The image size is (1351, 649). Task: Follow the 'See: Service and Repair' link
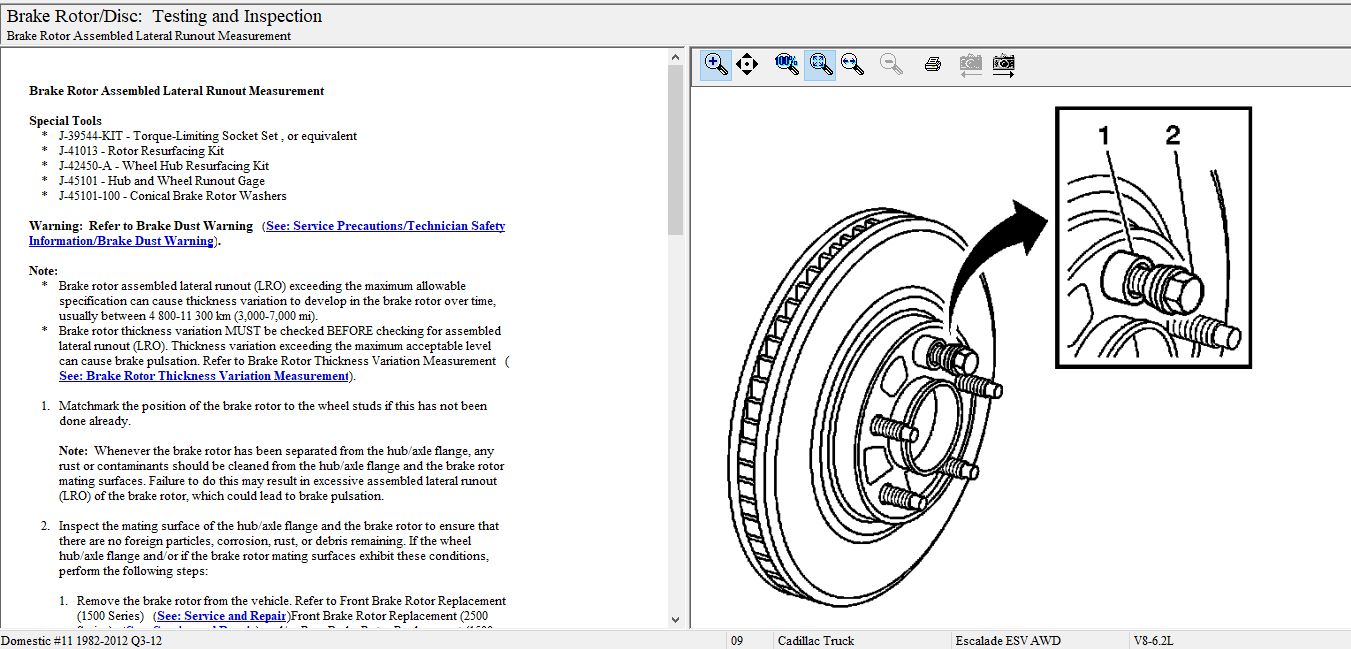point(222,616)
